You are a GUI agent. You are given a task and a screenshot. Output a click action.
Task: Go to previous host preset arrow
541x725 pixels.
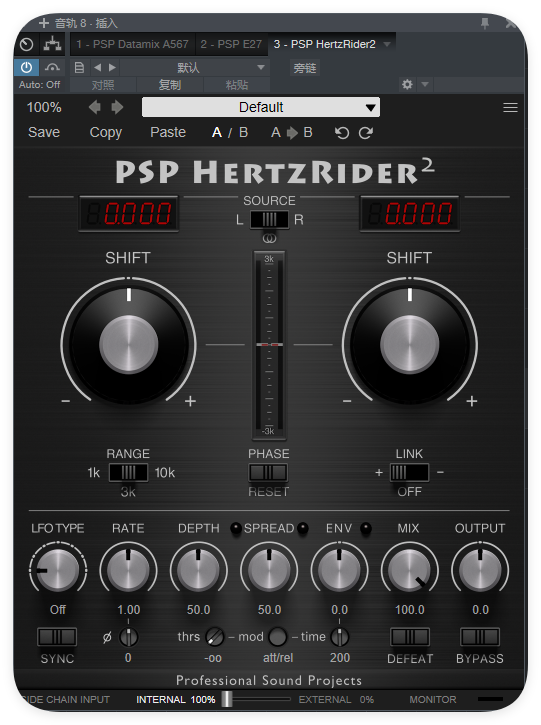pyautogui.click(x=98, y=68)
